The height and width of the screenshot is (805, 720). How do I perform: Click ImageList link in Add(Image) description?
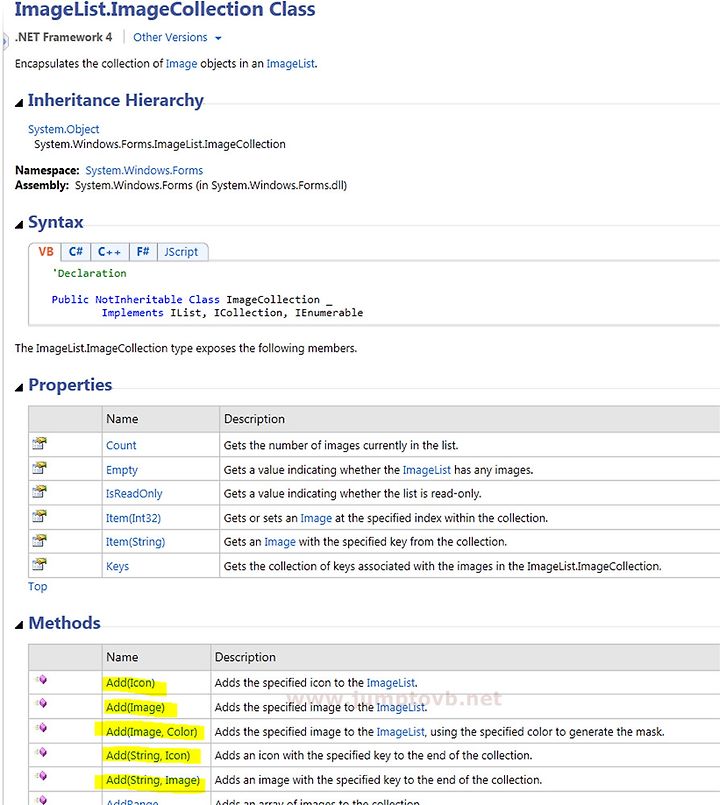[x=401, y=707]
